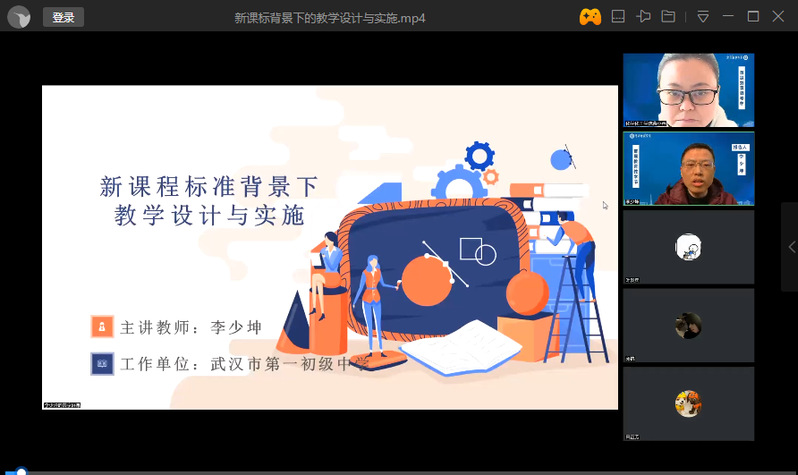Expand the playlist panel via right-edge arrow

790,247
